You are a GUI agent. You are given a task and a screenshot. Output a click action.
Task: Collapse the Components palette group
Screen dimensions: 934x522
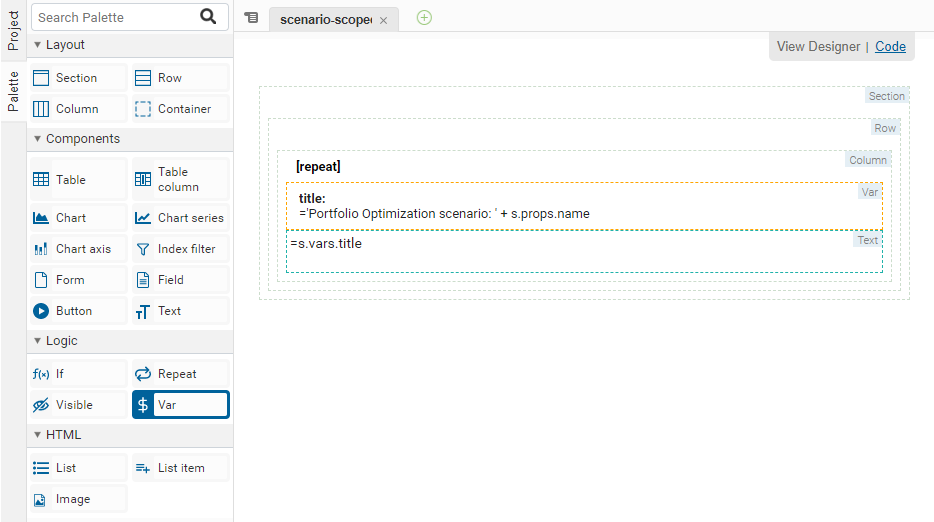click(x=38, y=139)
